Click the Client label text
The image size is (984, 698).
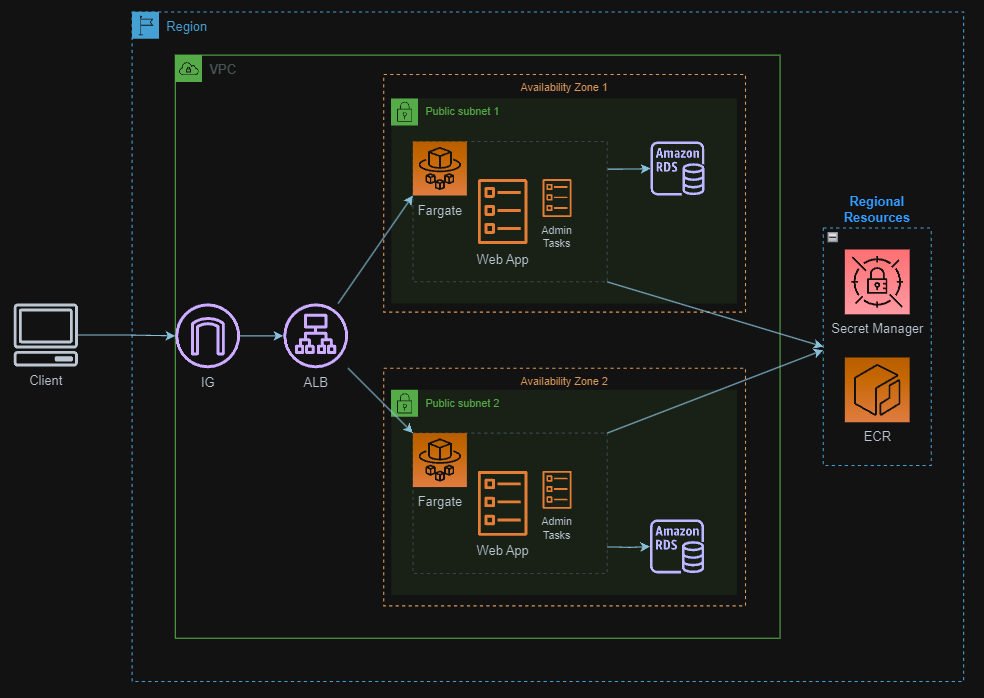tap(46, 380)
